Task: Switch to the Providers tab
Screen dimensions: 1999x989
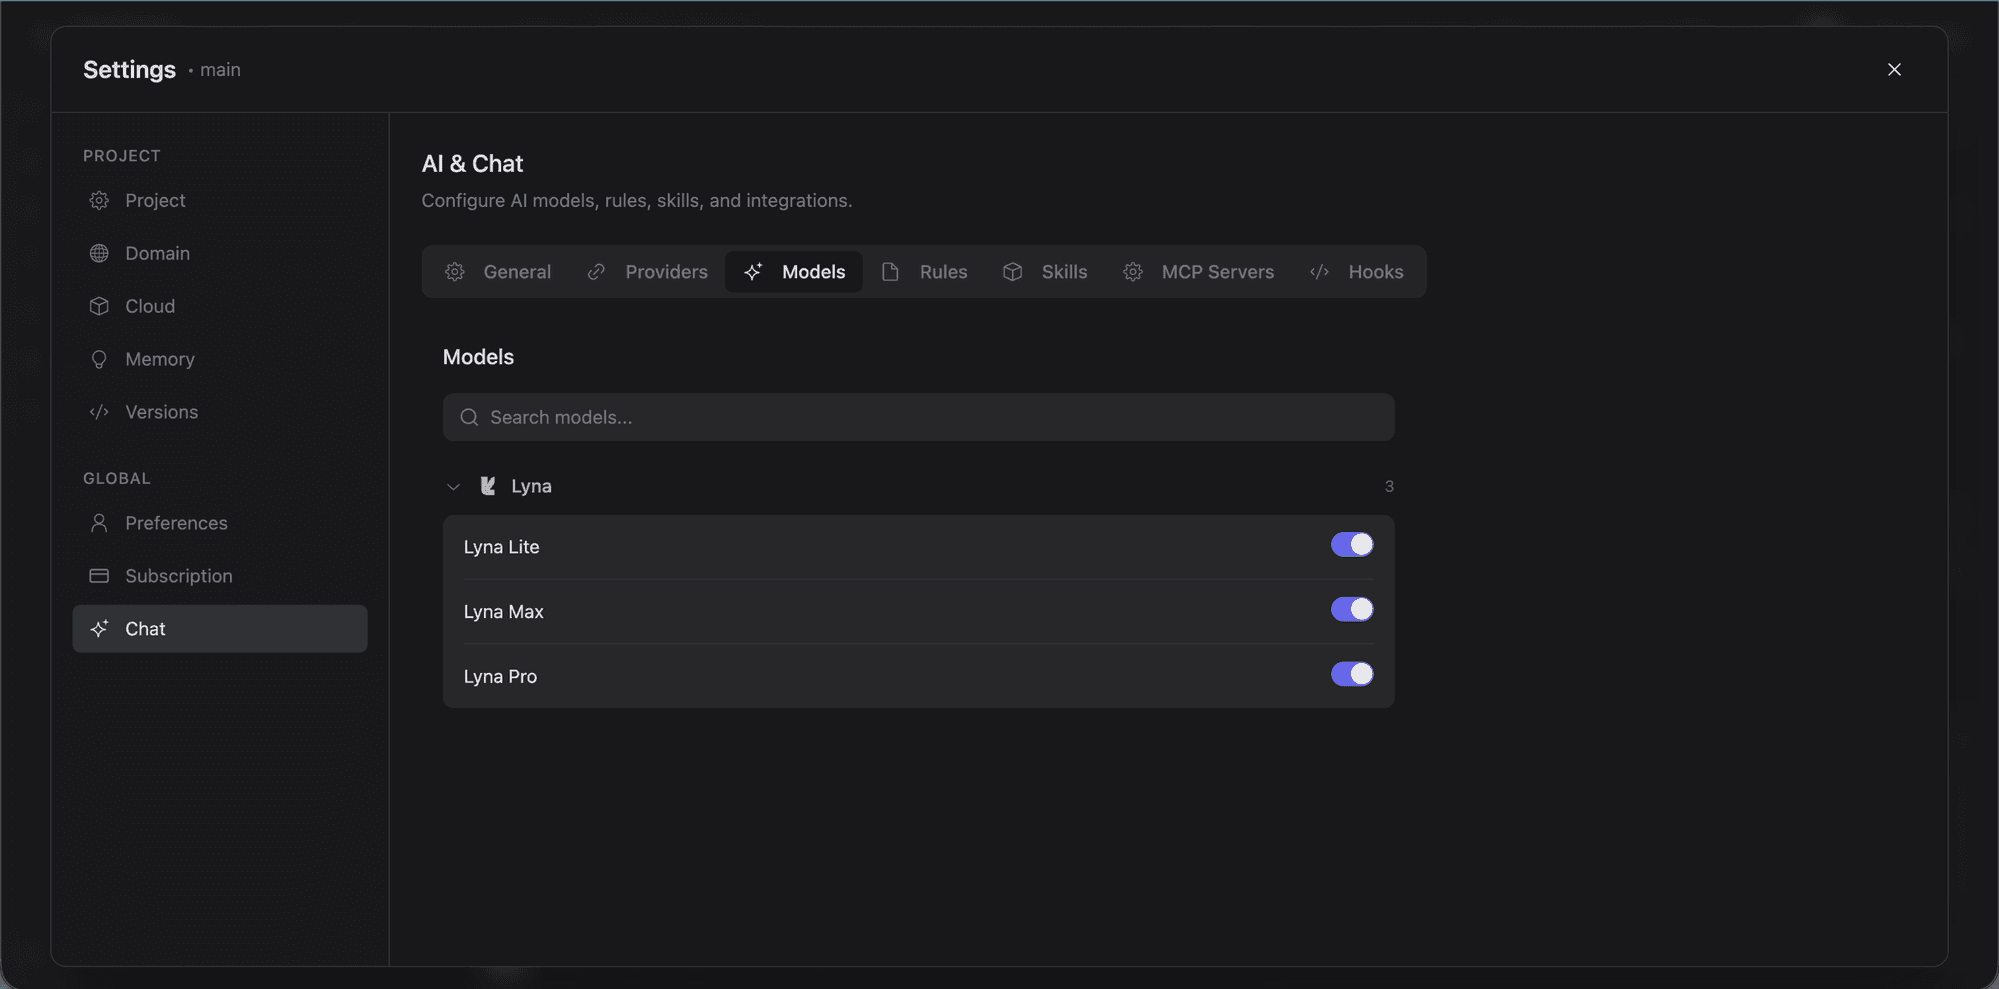Action: point(648,272)
